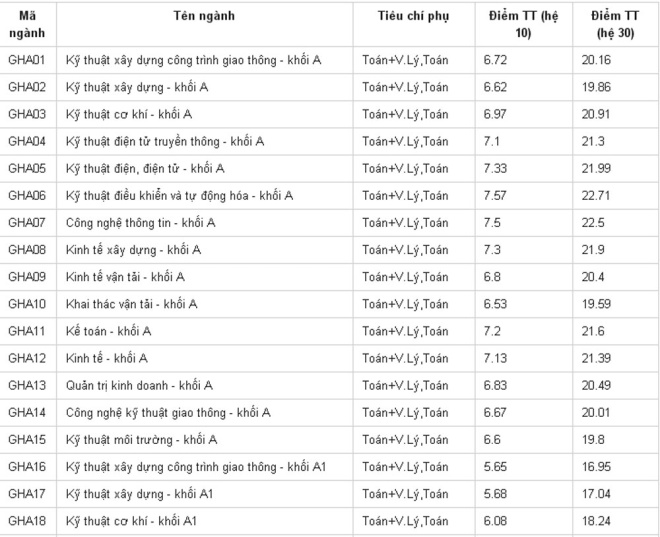
Task: Select 'Kỹ thuật xây dựng - khối A' cell
Action: point(137,87)
